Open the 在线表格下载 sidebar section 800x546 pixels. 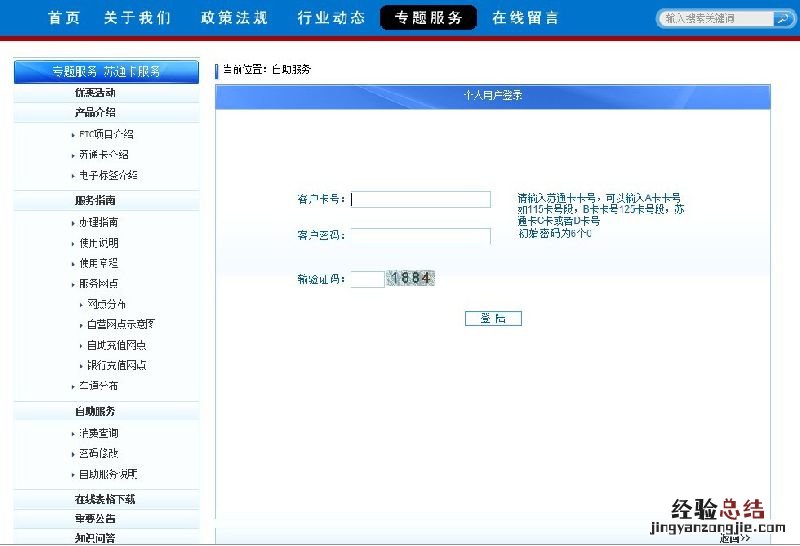tap(105, 500)
